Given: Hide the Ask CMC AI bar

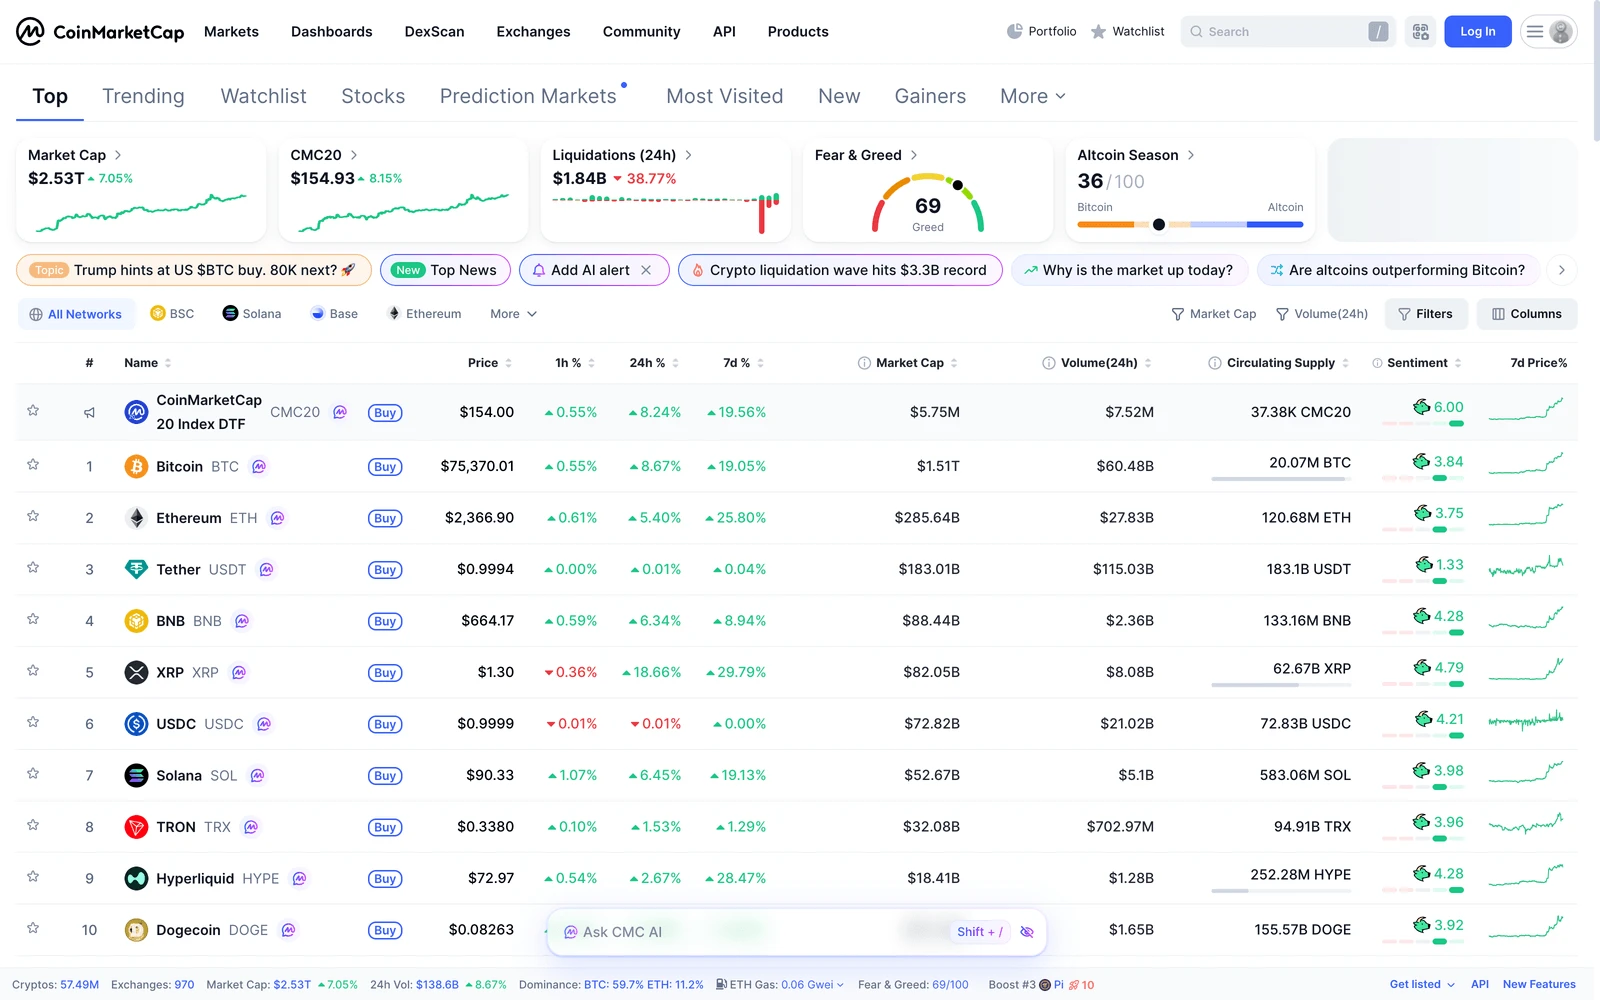Looking at the screenshot, I should pos(1027,932).
